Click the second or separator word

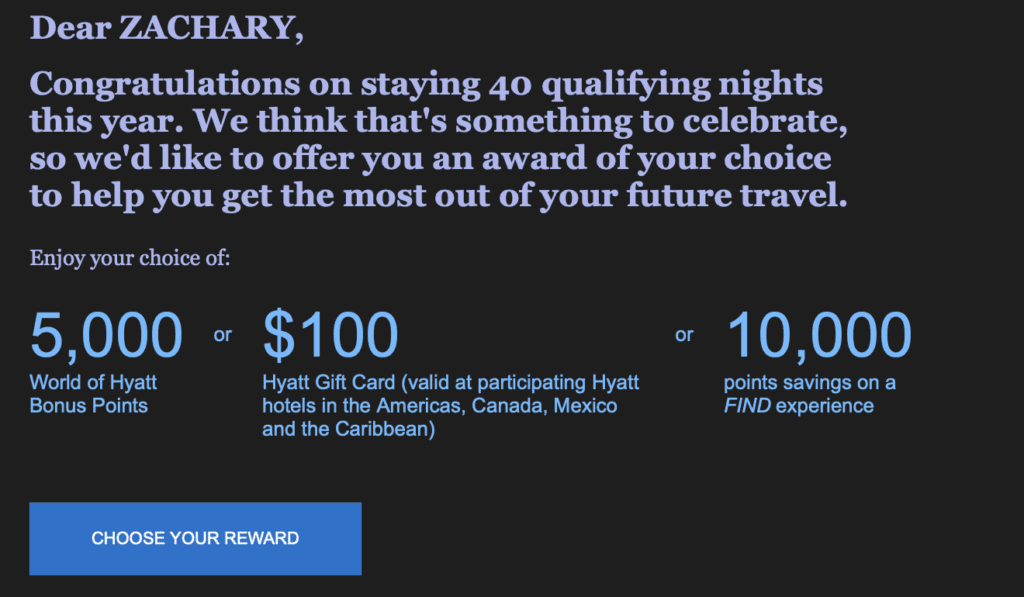tap(684, 335)
